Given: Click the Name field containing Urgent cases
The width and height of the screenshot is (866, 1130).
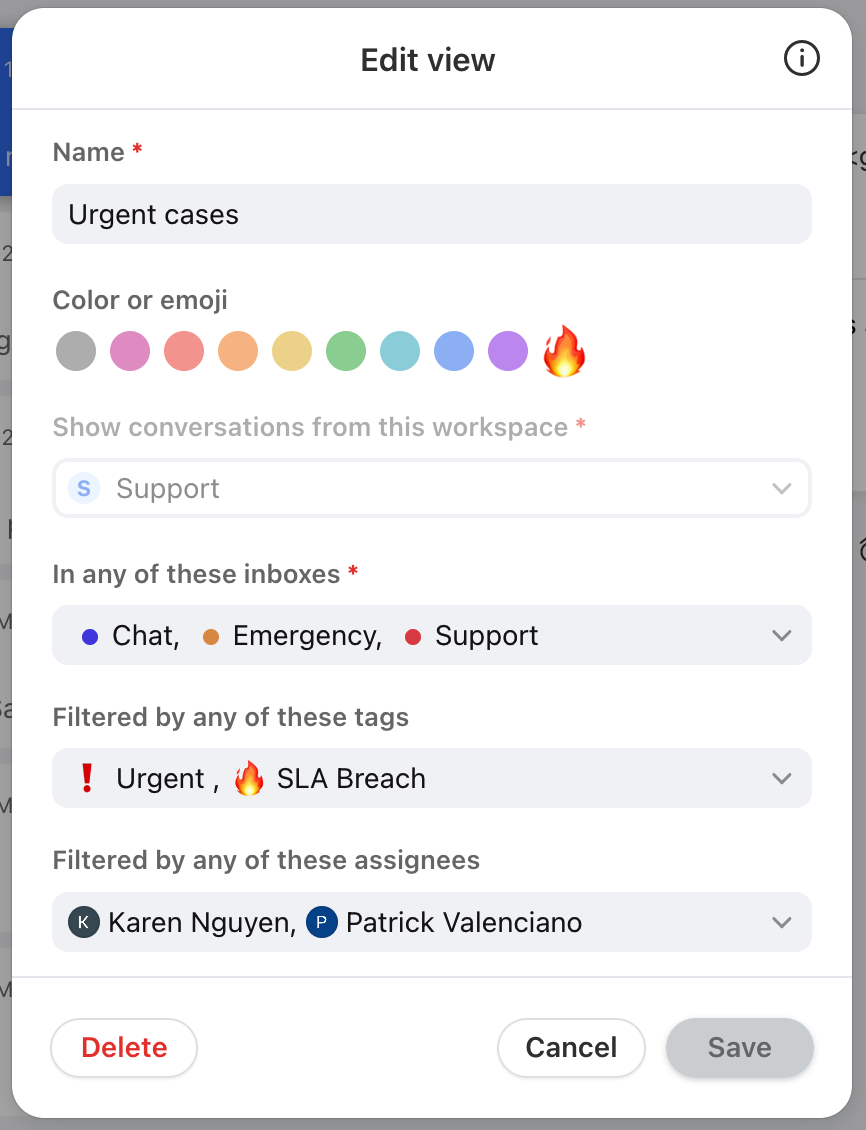Looking at the screenshot, I should point(432,214).
